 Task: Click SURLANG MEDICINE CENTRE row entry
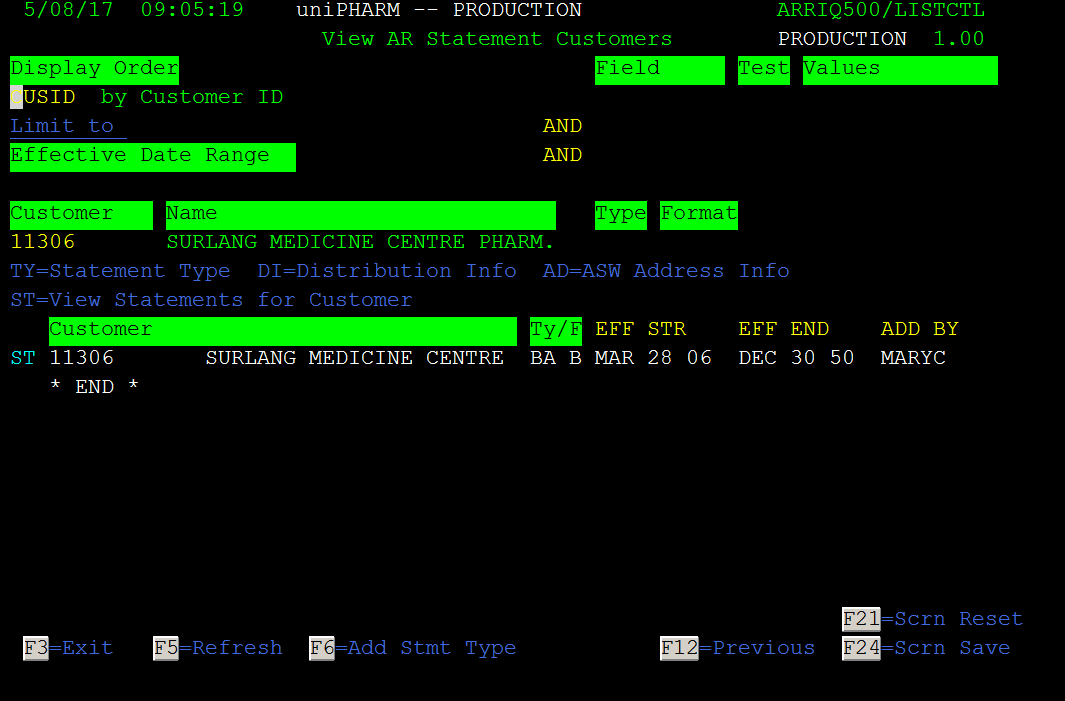(x=355, y=358)
